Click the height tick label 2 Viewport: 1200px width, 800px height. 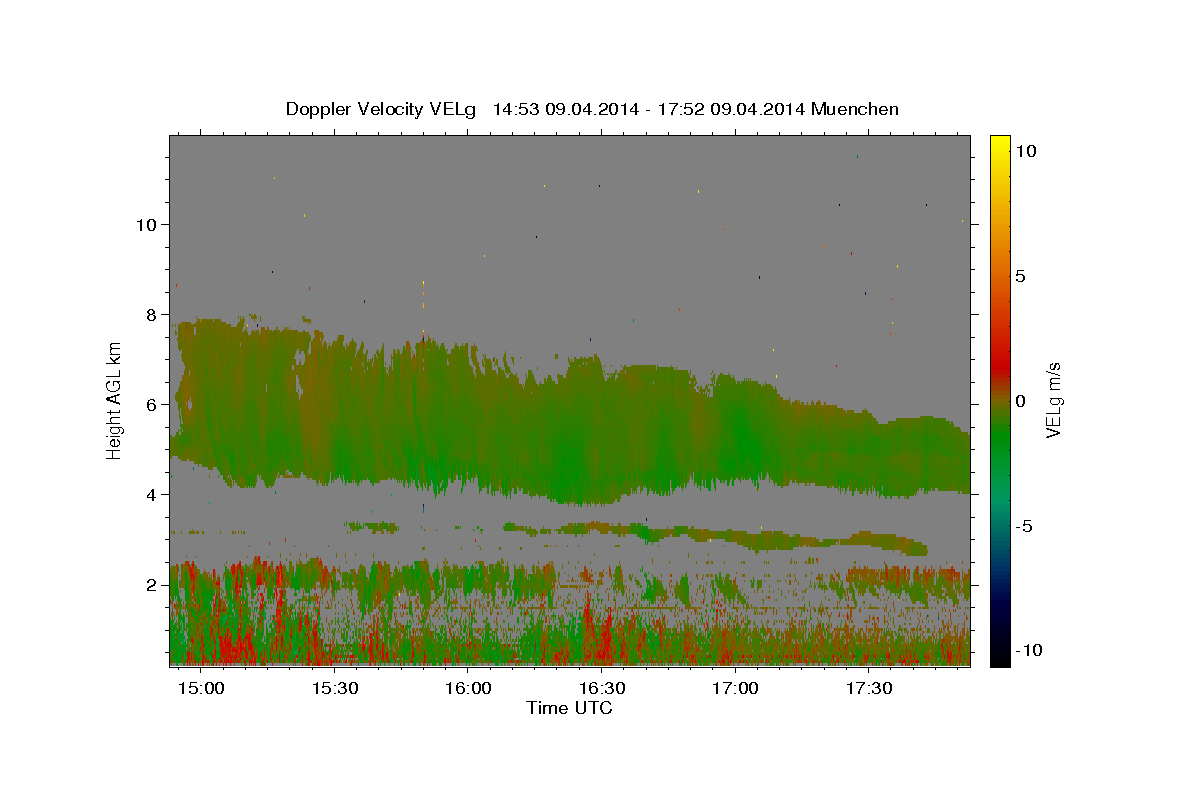click(x=152, y=584)
